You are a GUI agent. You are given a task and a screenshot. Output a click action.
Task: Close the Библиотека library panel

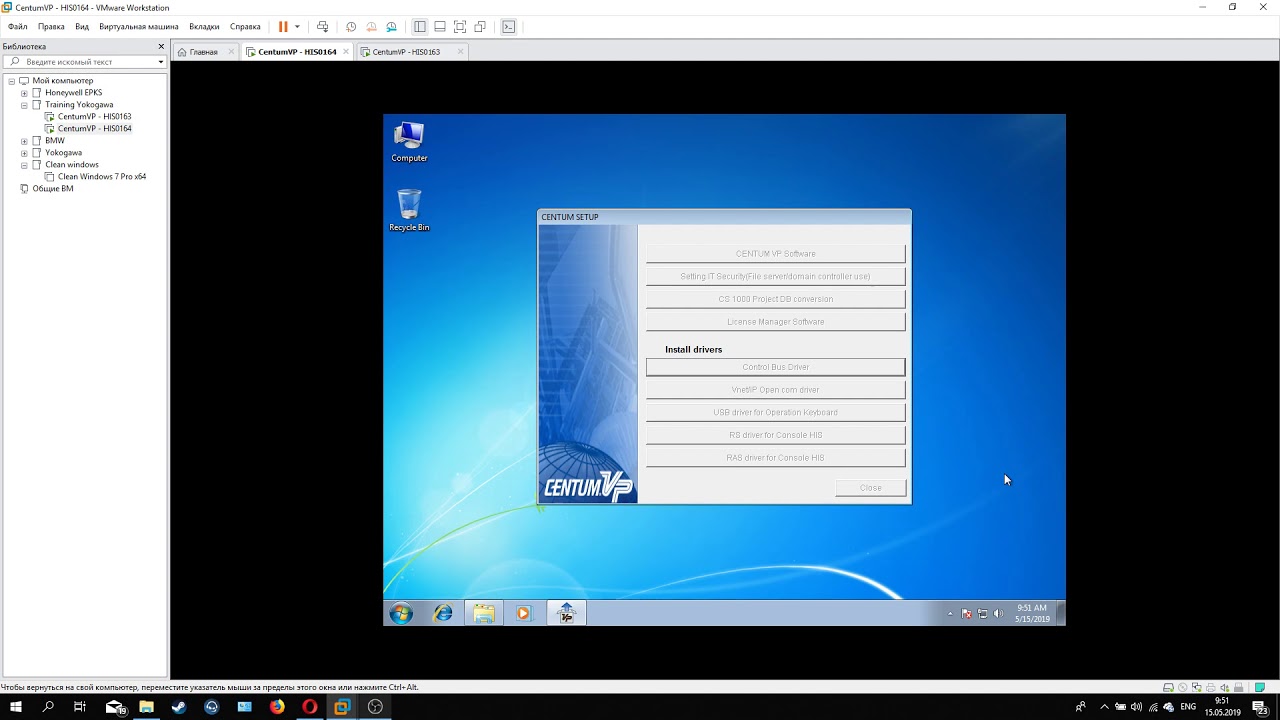(161, 47)
